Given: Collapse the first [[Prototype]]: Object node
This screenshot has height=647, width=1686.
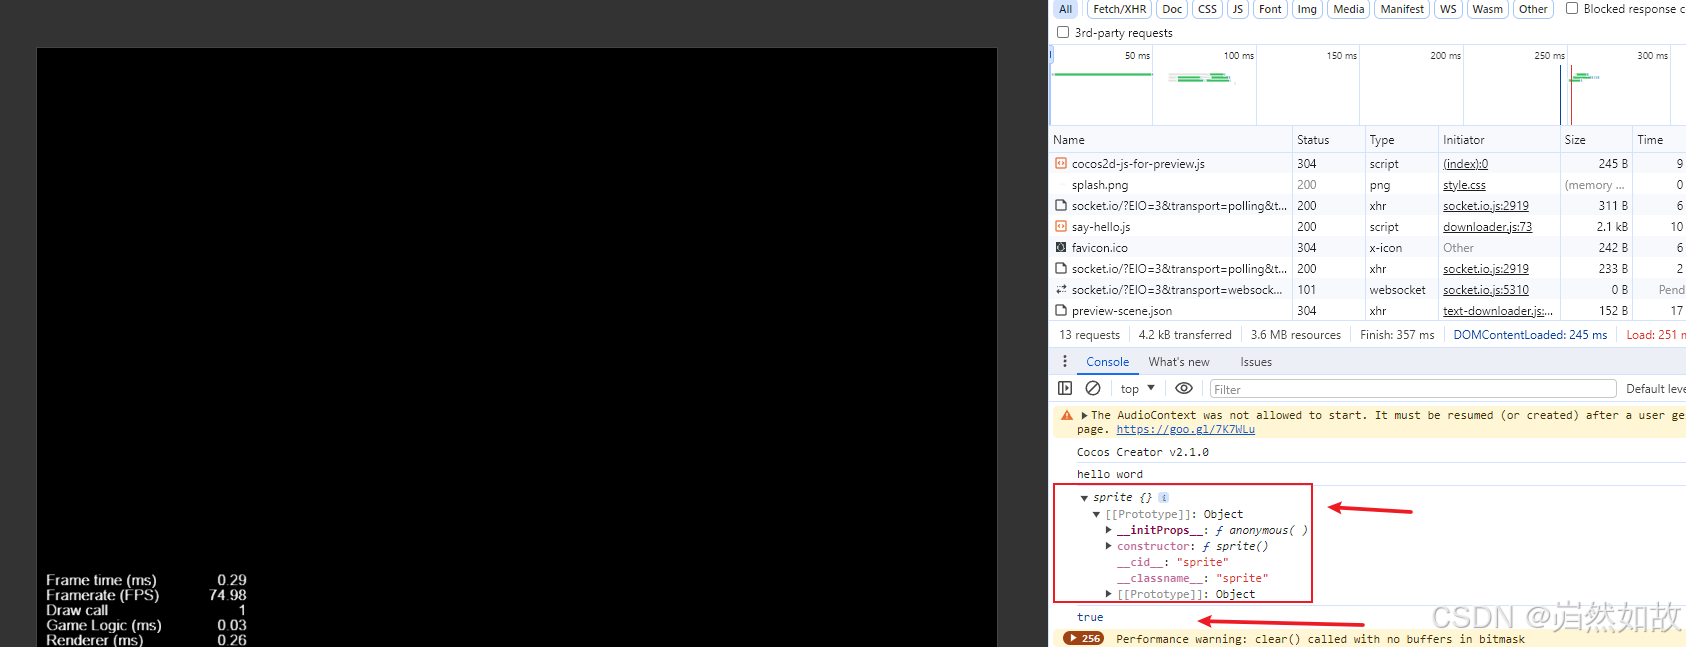Looking at the screenshot, I should pos(1096,514).
